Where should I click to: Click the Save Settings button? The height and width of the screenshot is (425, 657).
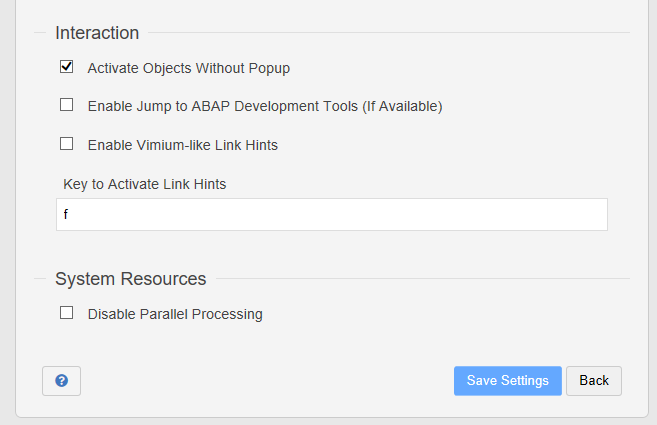[508, 381]
